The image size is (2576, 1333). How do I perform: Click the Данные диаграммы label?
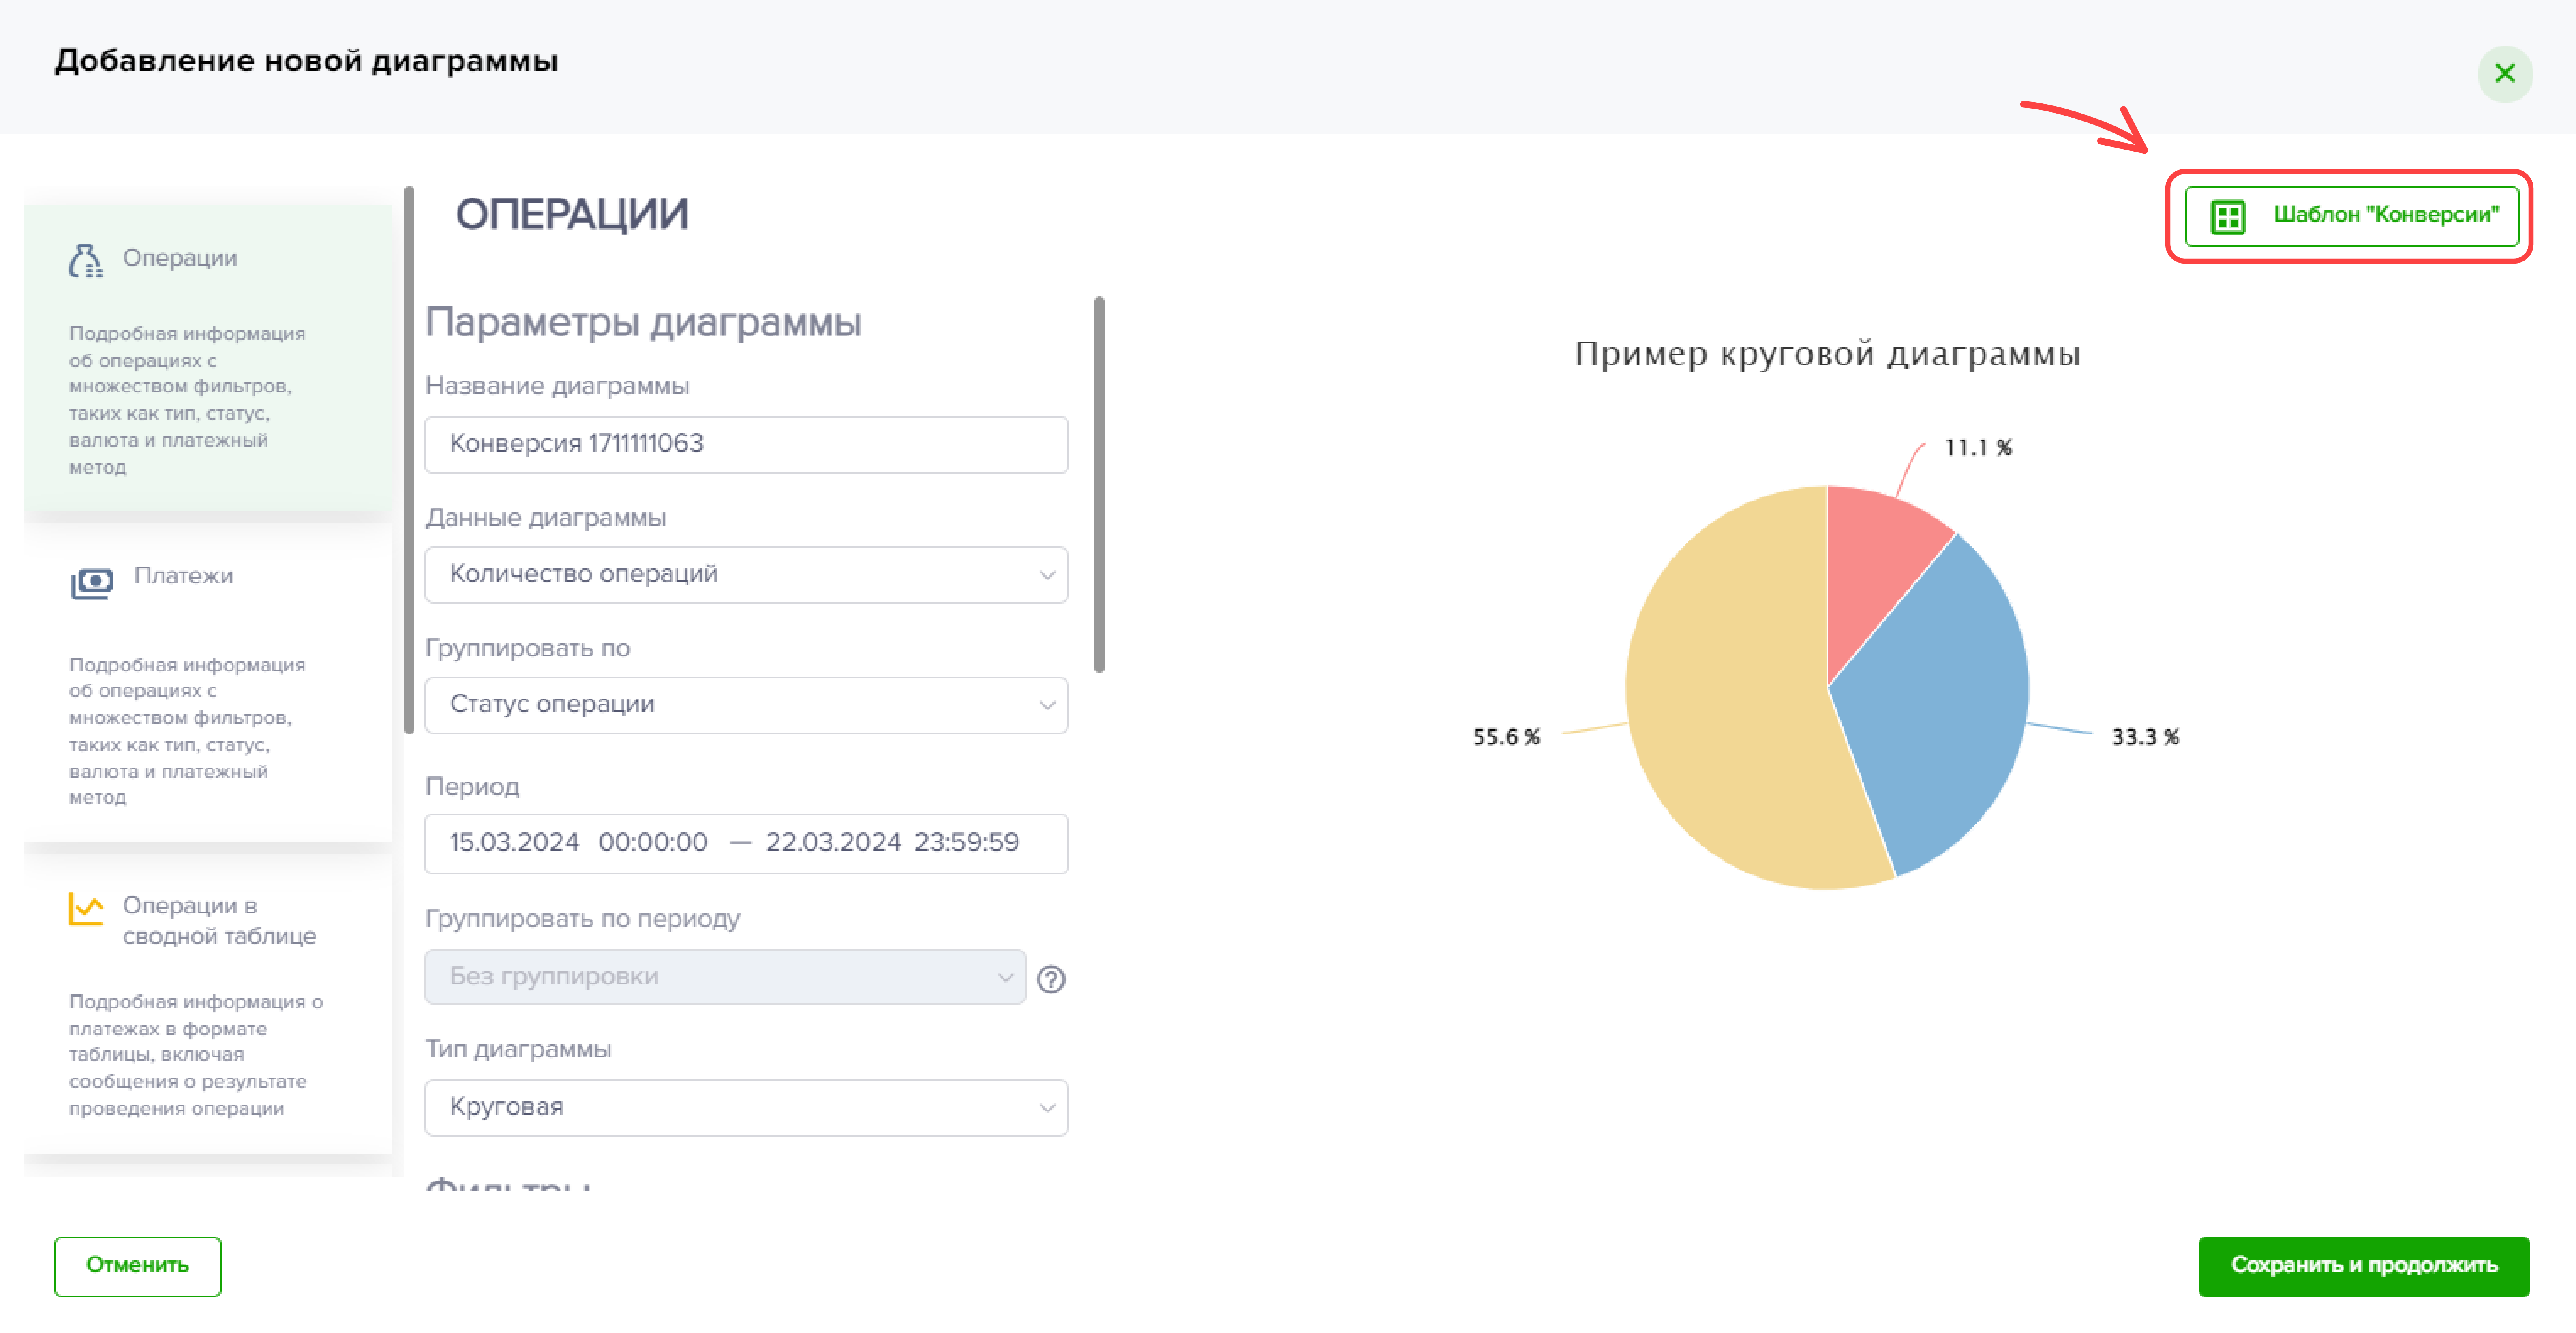click(545, 518)
